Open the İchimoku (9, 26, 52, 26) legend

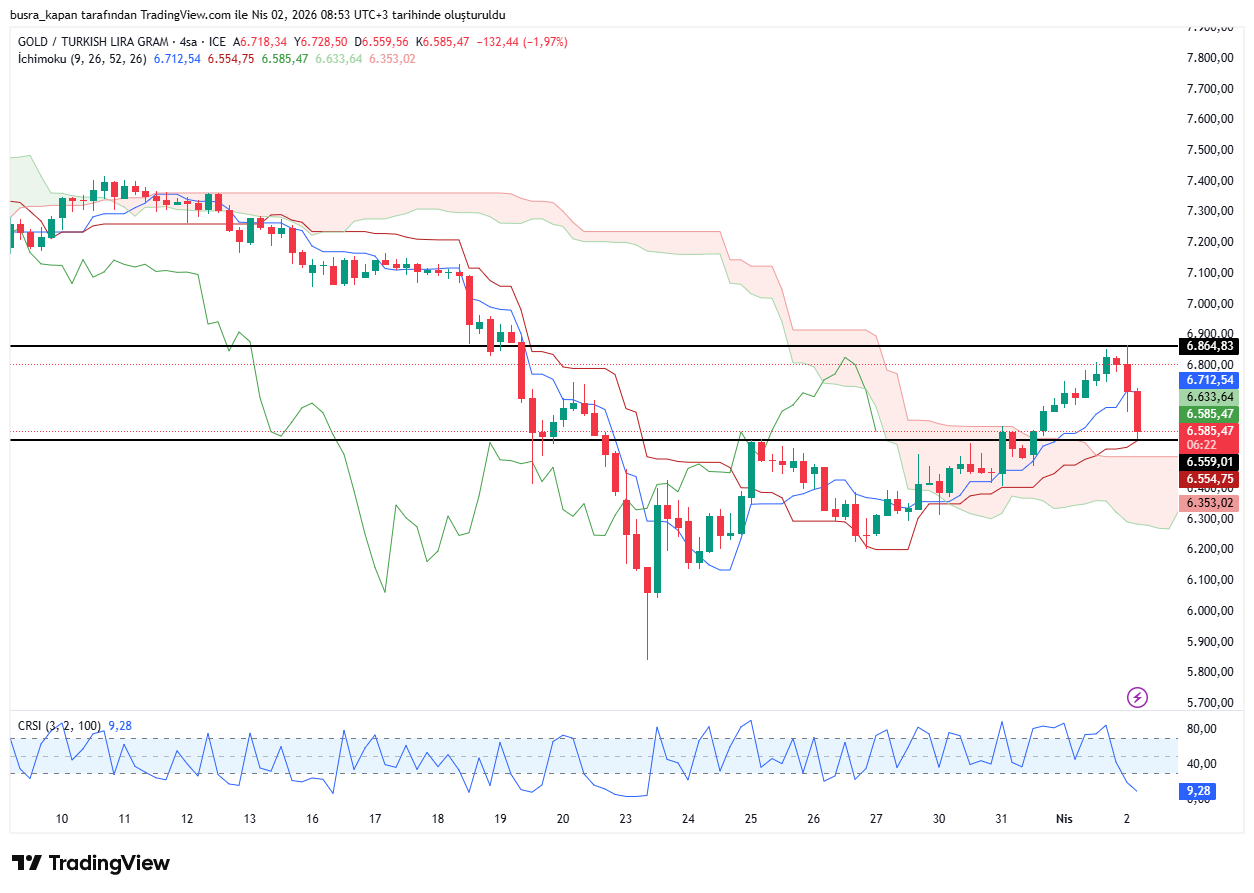click(x=82, y=59)
